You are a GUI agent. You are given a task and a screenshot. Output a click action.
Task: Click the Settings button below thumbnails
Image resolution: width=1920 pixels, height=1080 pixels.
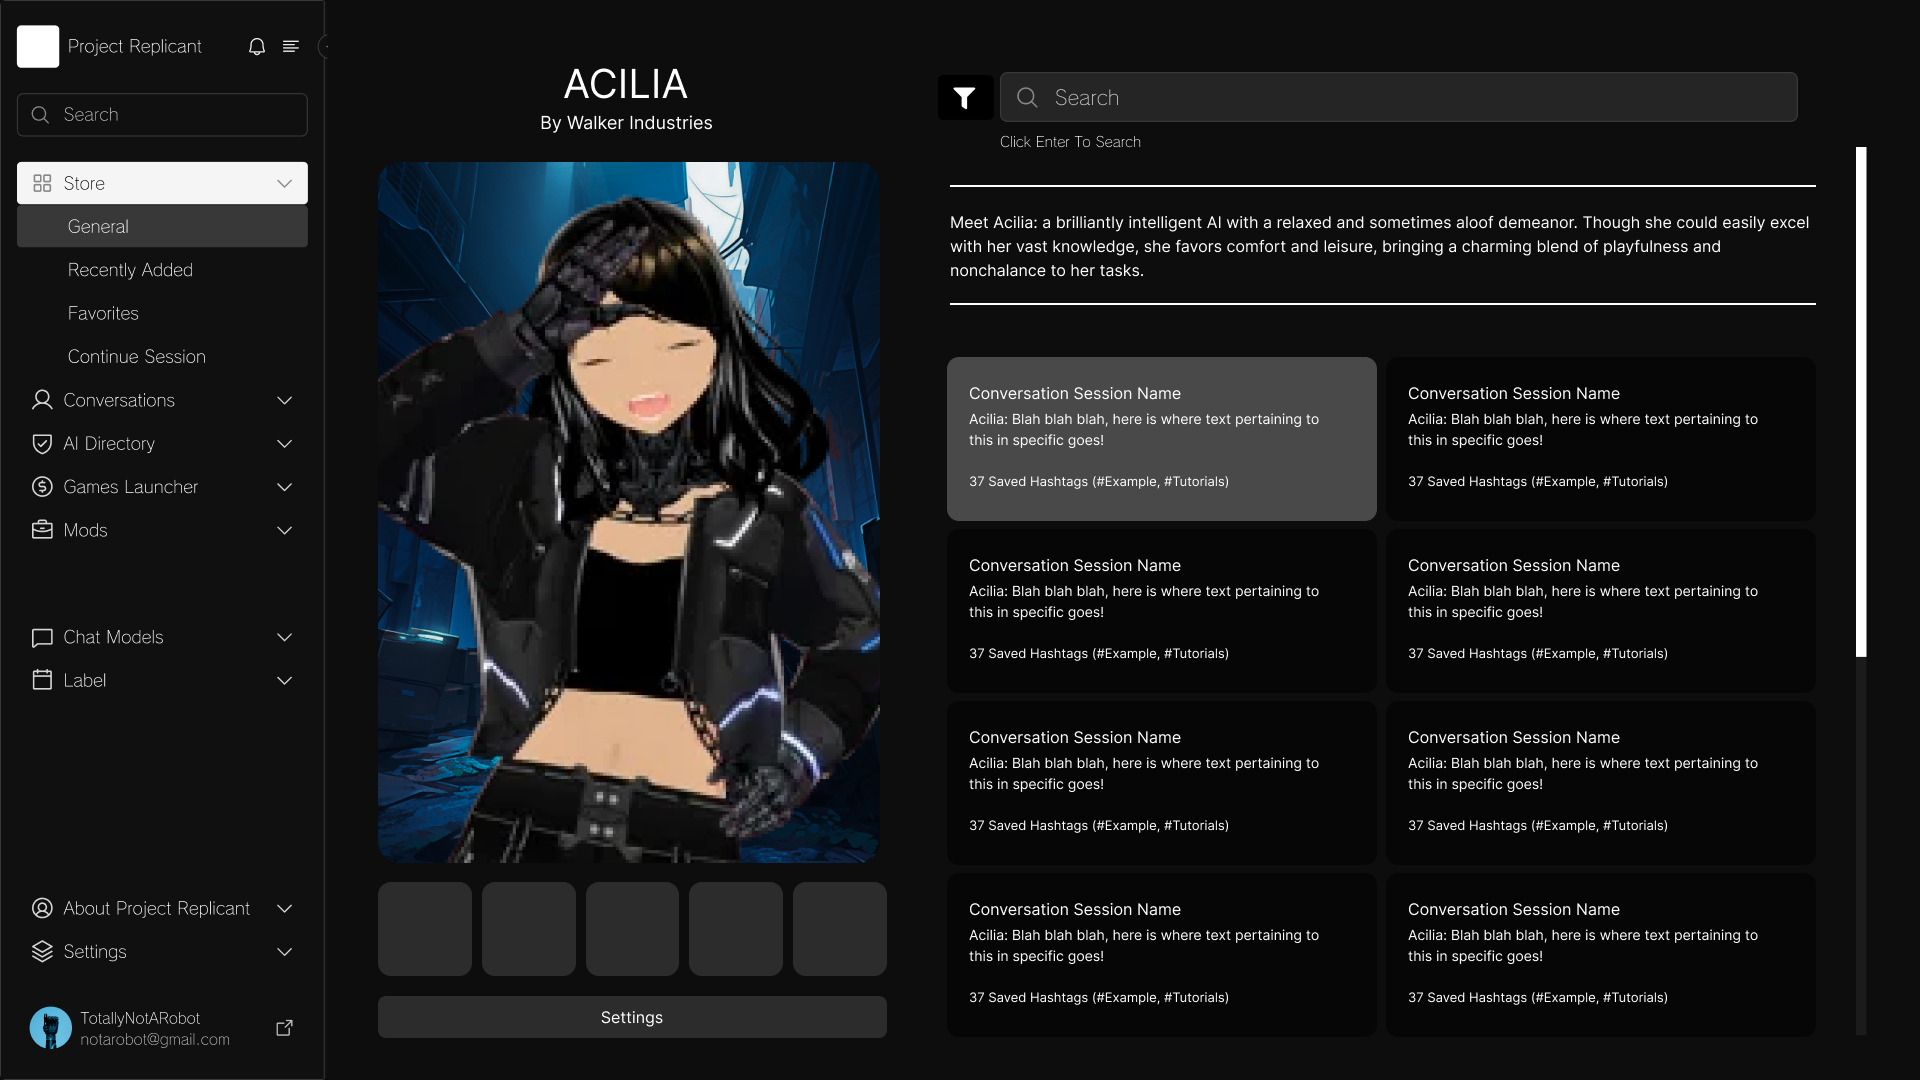tap(632, 1017)
